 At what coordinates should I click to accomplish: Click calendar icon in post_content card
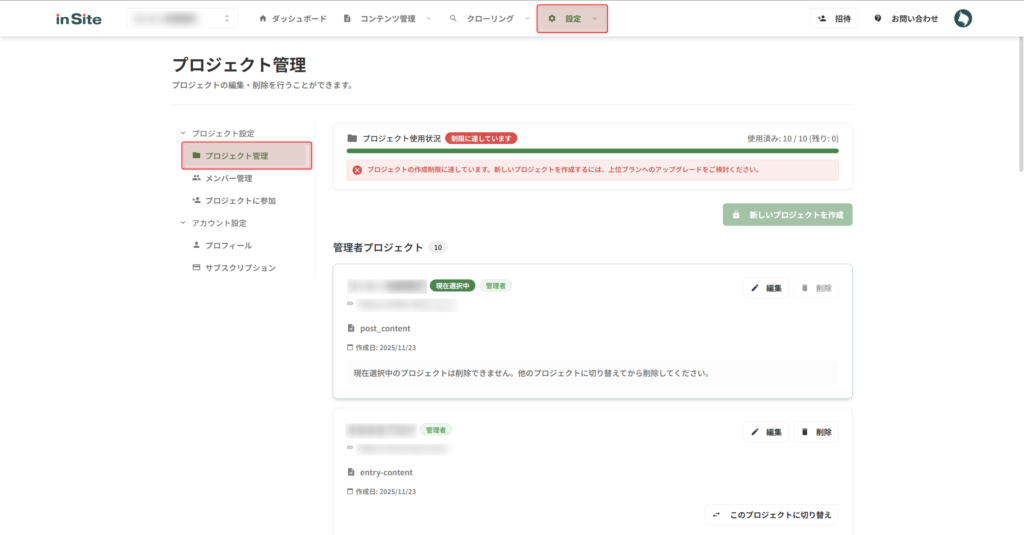(x=350, y=348)
